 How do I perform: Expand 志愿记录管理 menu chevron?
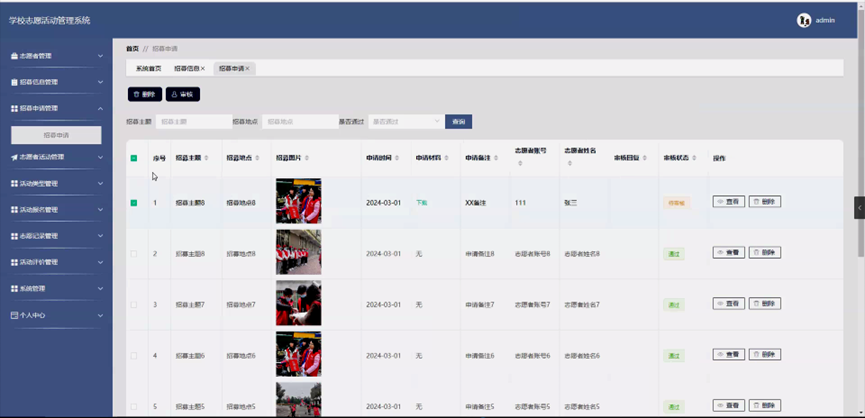[x=100, y=236]
